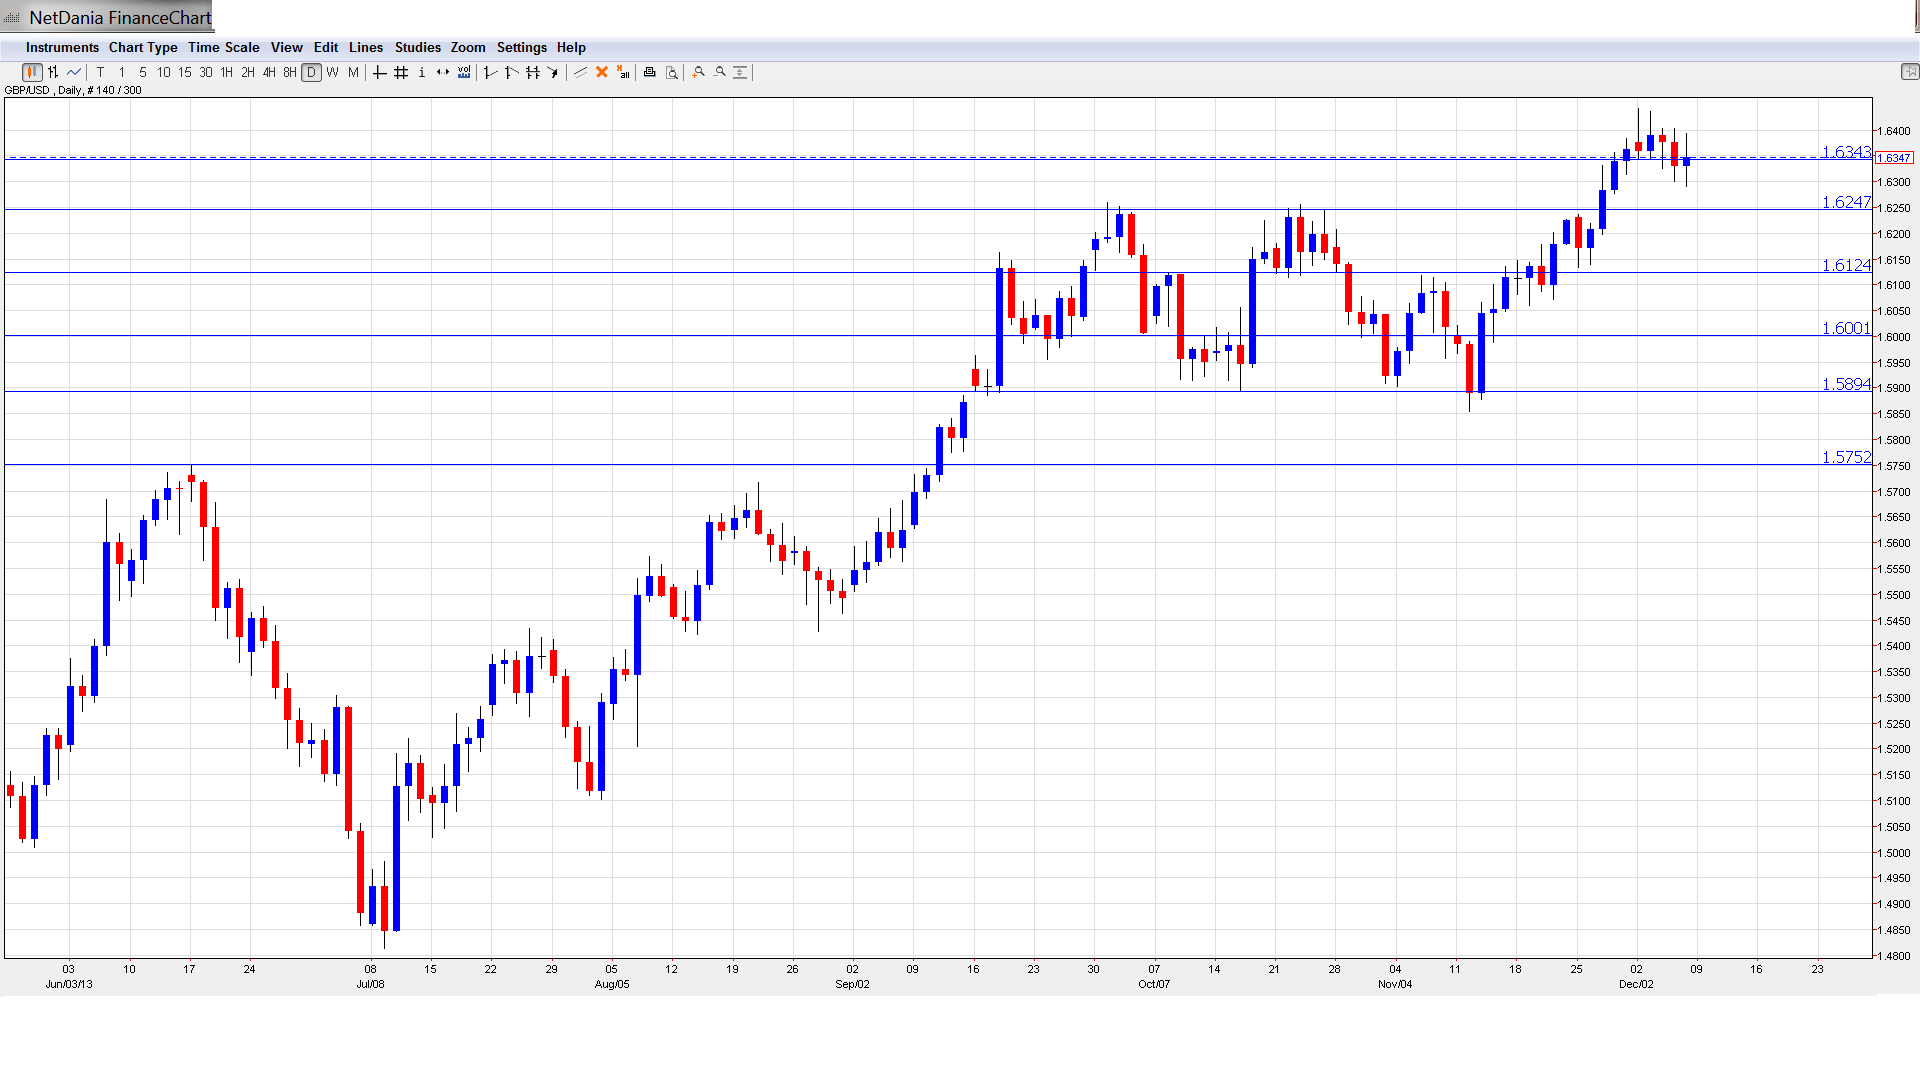Click the info (i) toolbar icon
1920x1080 pixels.
422,72
